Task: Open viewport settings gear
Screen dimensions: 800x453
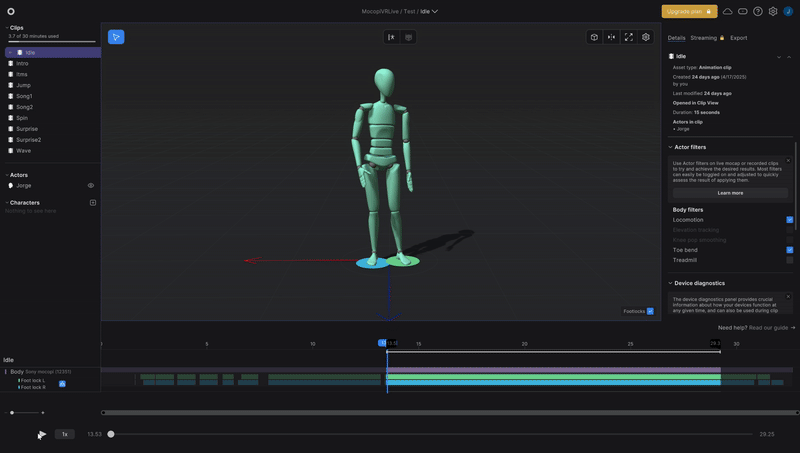Action: click(x=646, y=37)
